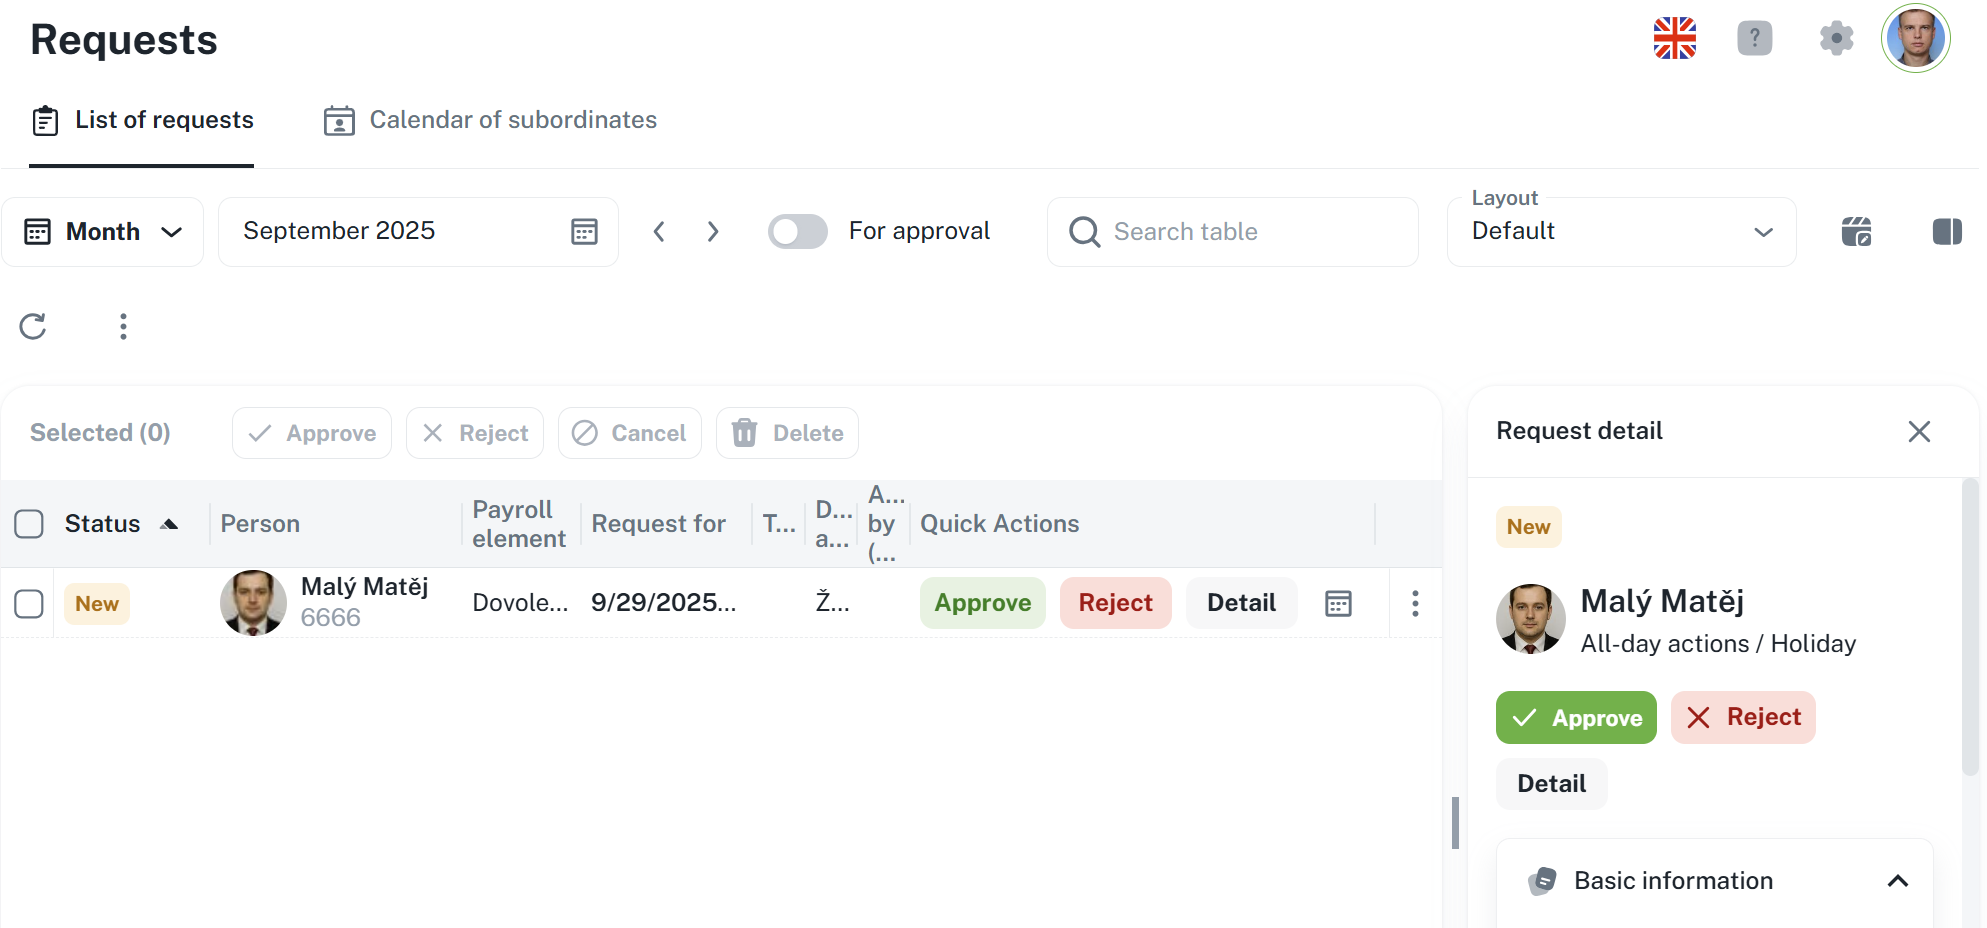Open settings gear icon
Screen dimensions: 1987x928
tap(1836, 39)
